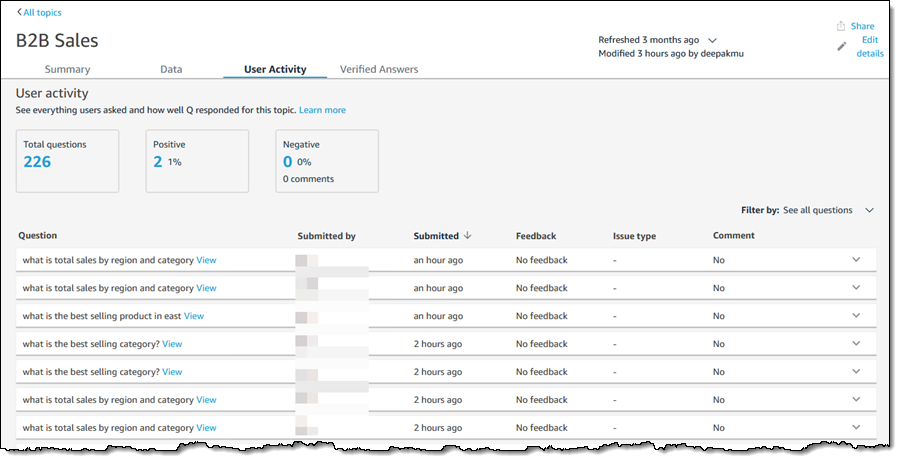Click the Positive count of 2
Screen dimensions: 900x461
(158, 162)
